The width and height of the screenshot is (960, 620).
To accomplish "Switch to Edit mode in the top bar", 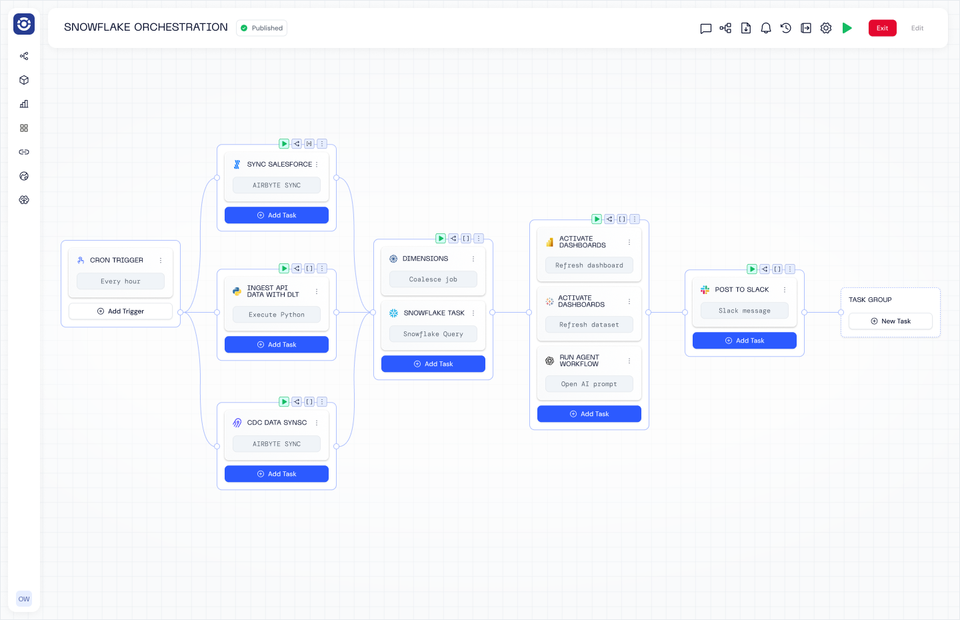I will click(x=917, y=28).
